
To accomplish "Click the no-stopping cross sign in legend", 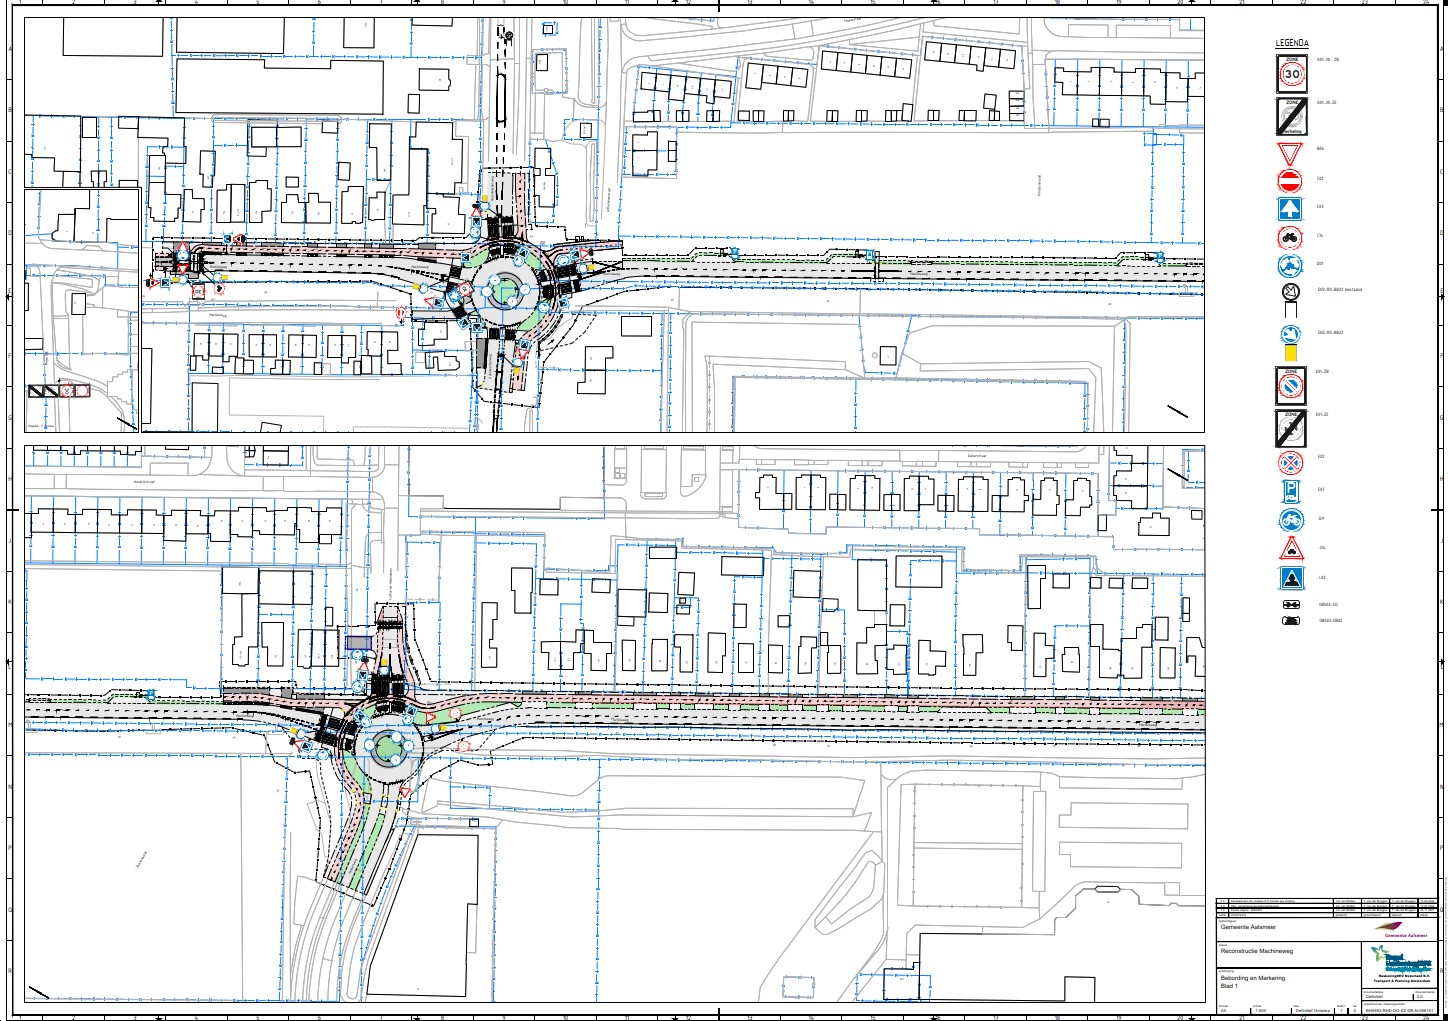I will pyautogui.click(x=1290, y=463).
